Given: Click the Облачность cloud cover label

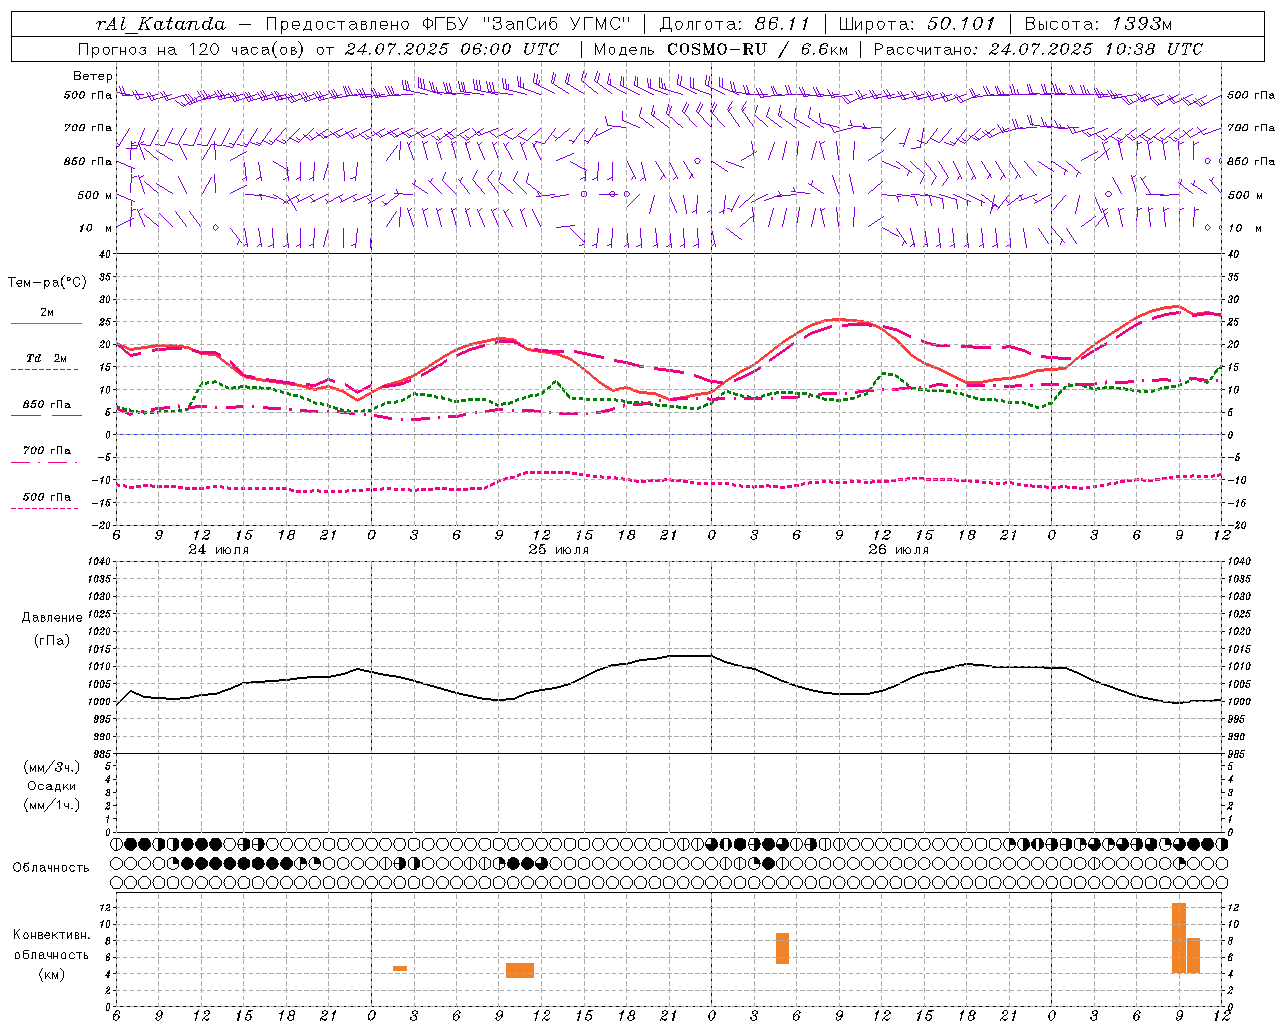Looking at the screenshot, I should (x=51, y=868).
